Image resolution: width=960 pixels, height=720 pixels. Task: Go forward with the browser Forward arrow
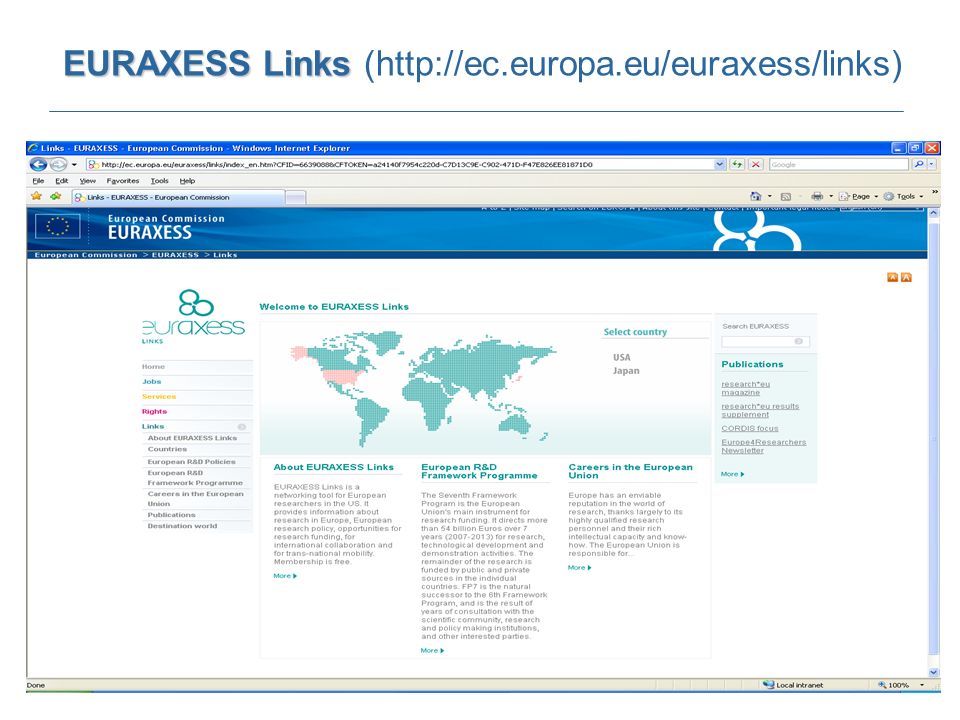pos(58,164)
